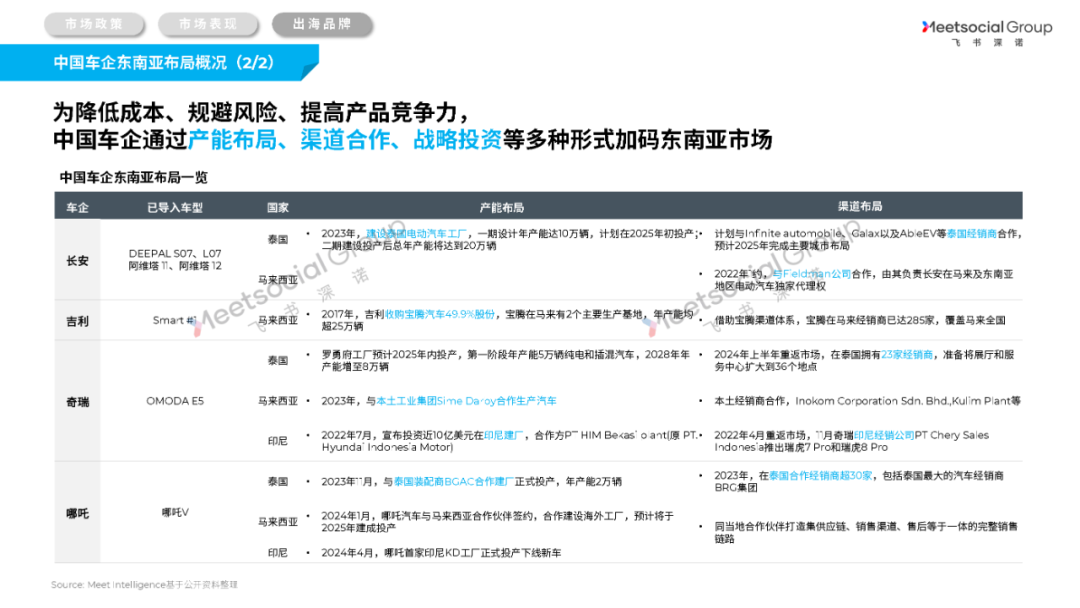Click 马来西亚 in the 长安 row
This screenshot has height=608, width=1080.
point(278,280)
